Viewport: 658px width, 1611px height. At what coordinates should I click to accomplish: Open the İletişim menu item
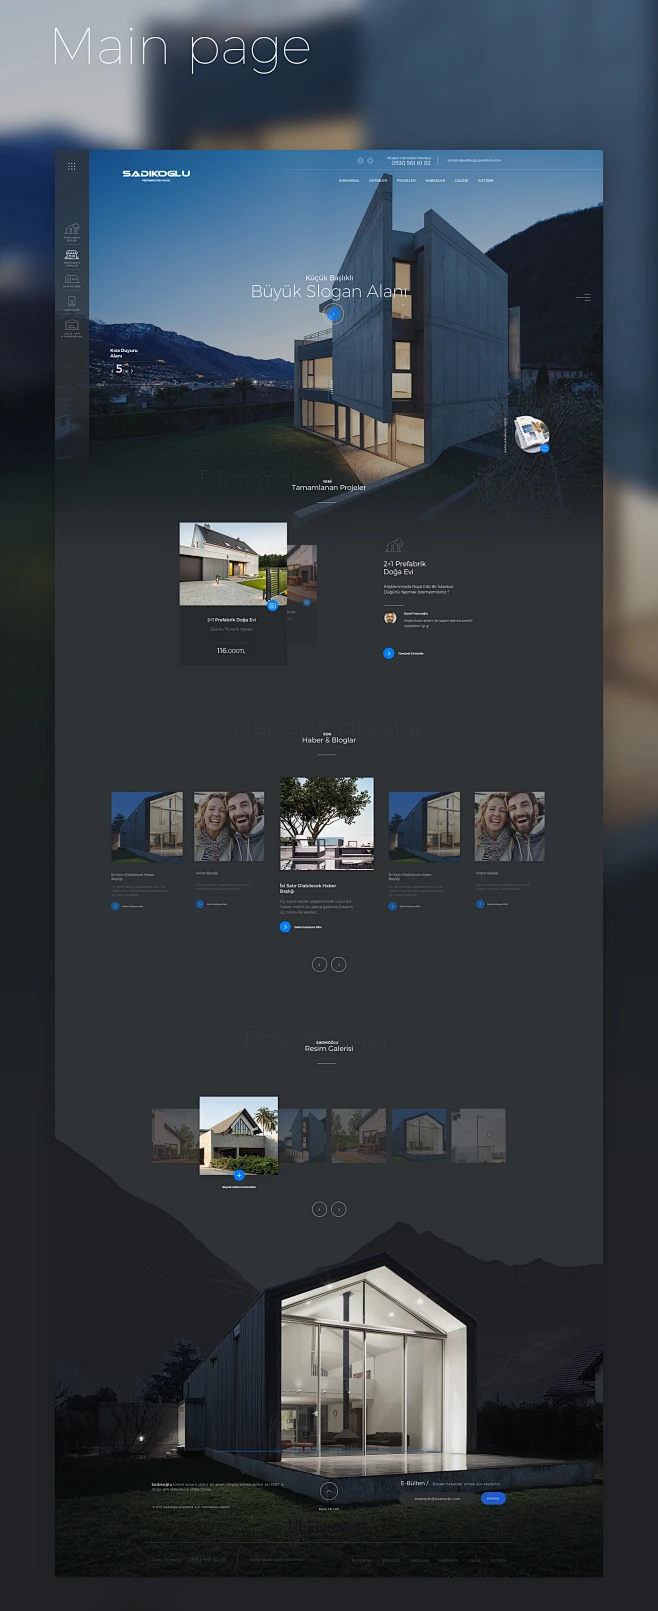click(x=485, y=181)
